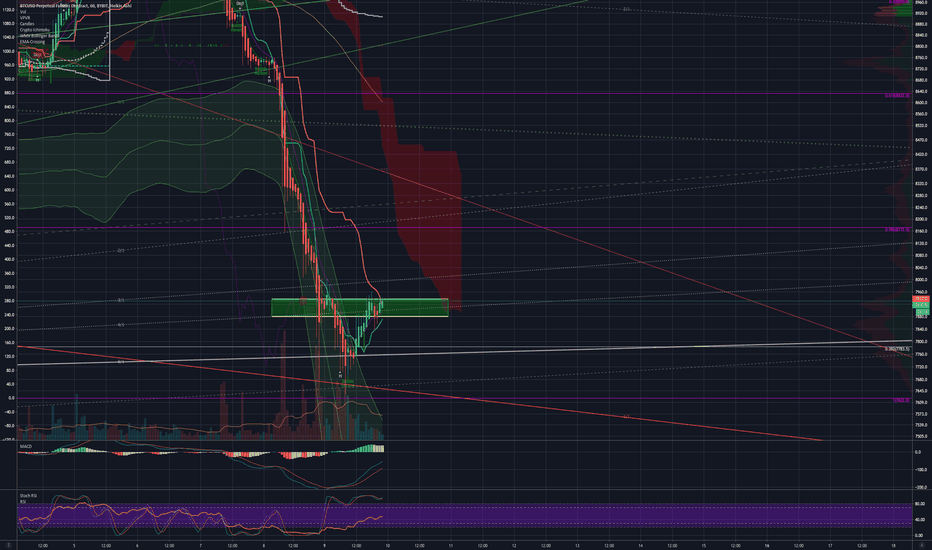
Task: Select the Crypto Ichimoku indicator label
Action: (33, 30)
